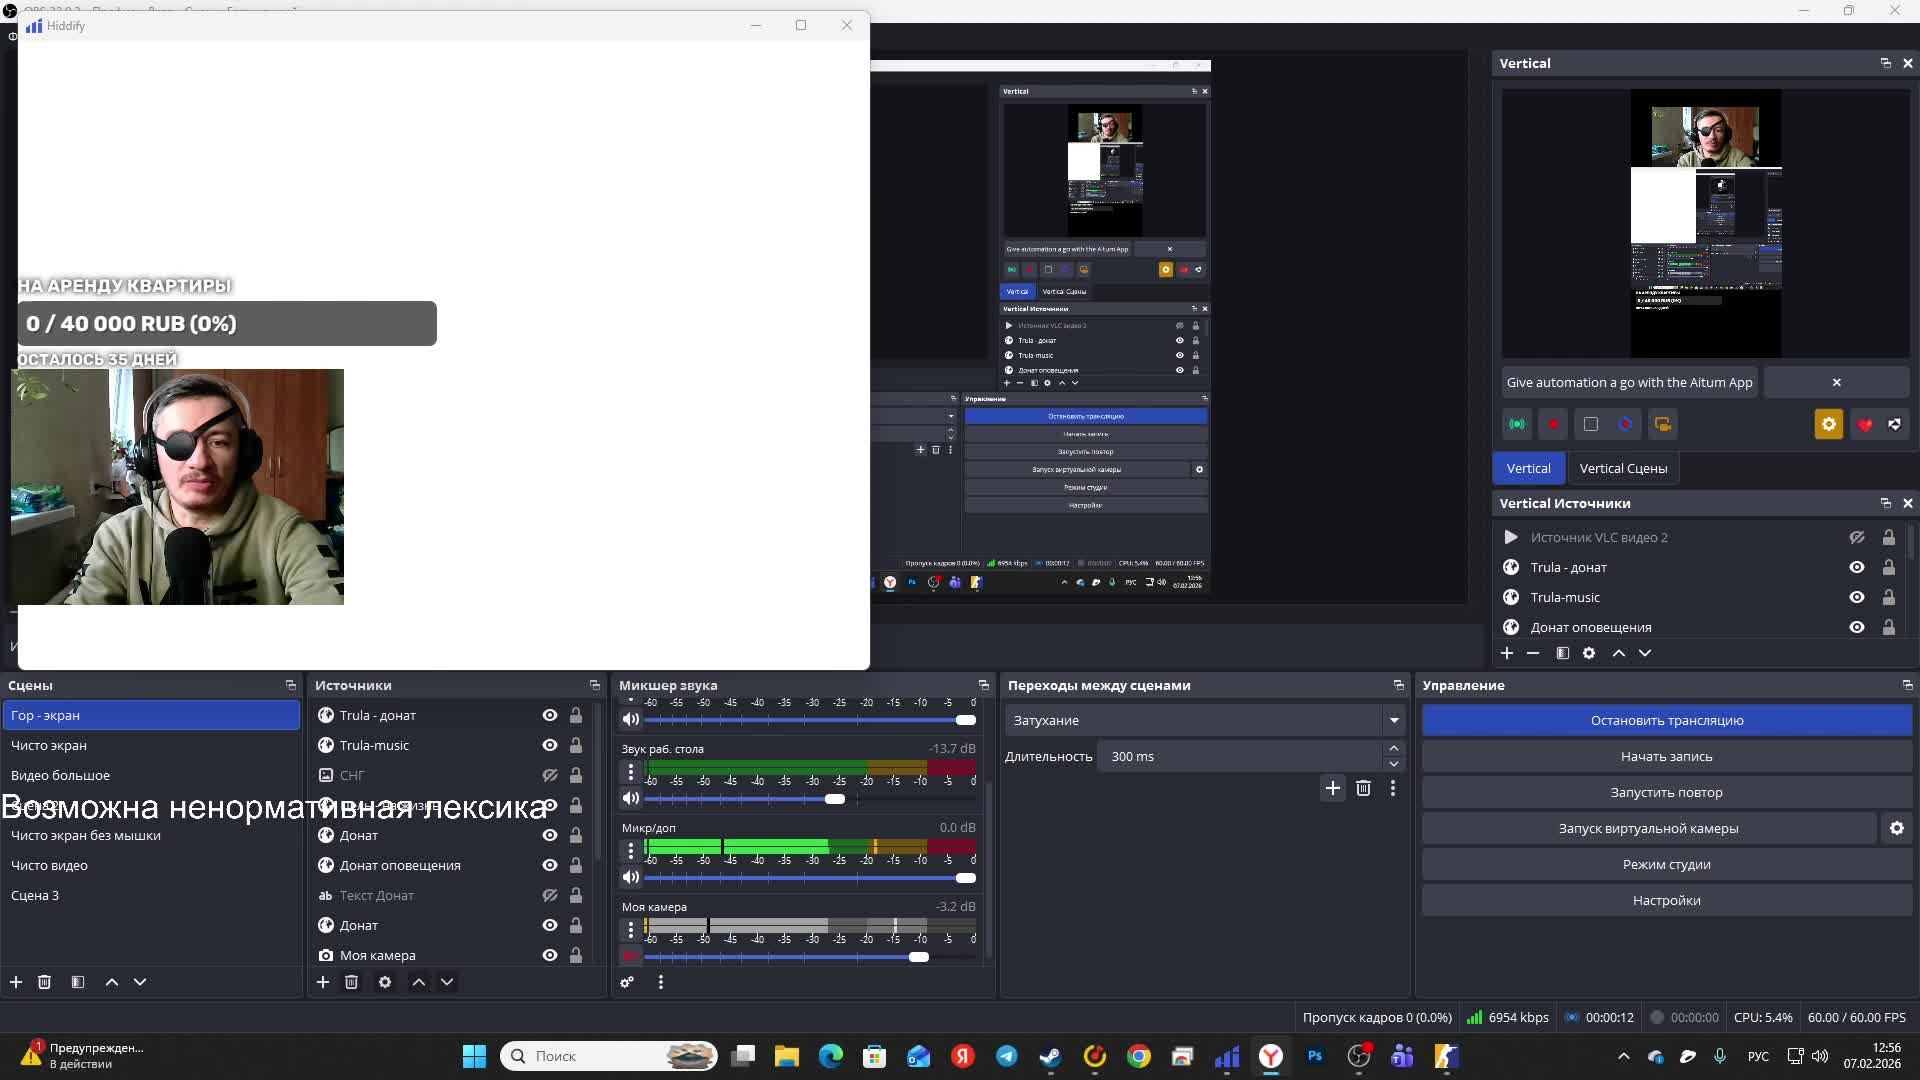1920x1080 pixels.
Task: Open Photoshop from the taskbar
Action: (1314, 1056)
